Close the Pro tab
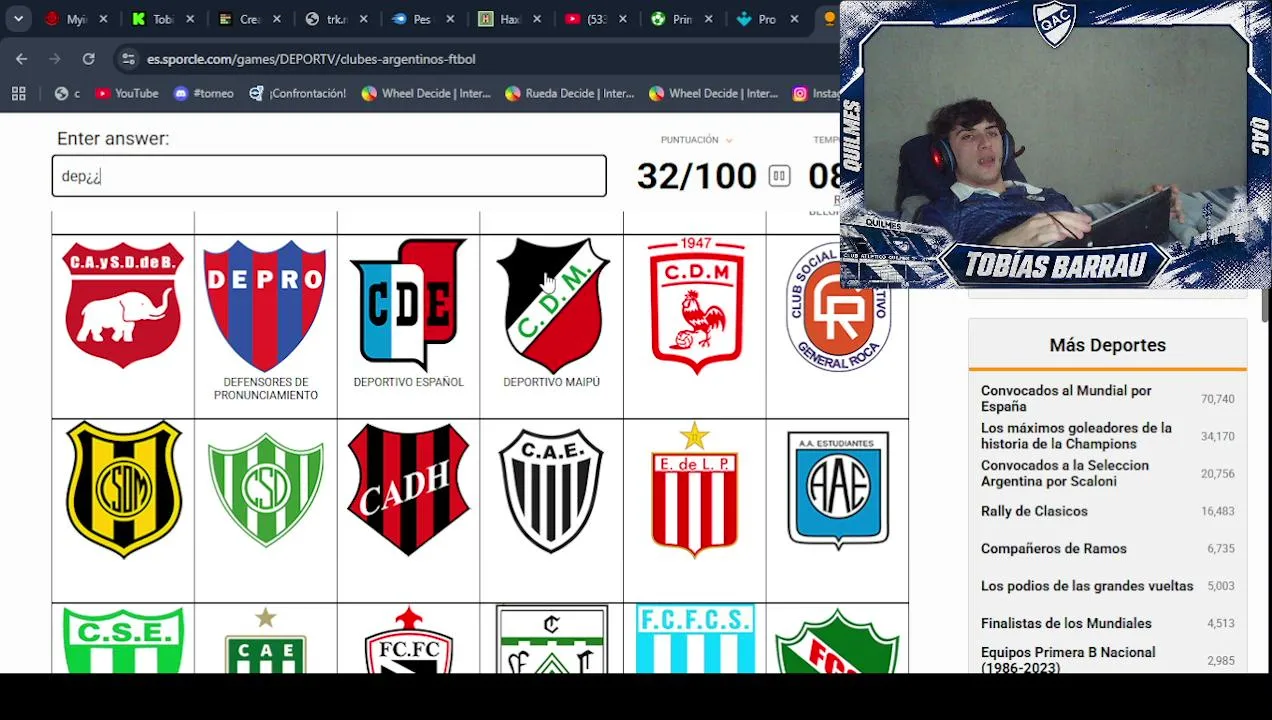 (x=794, y=19)
